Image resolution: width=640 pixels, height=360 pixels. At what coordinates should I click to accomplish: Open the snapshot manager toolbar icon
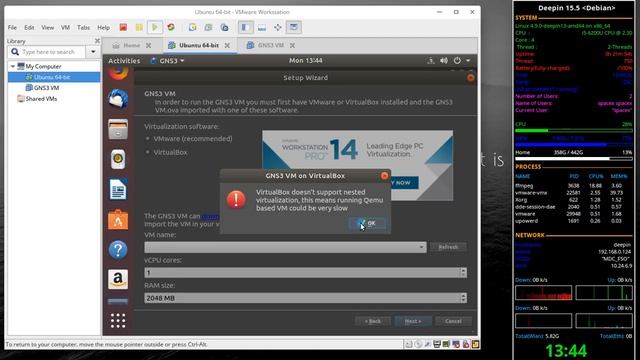point(224,27)
